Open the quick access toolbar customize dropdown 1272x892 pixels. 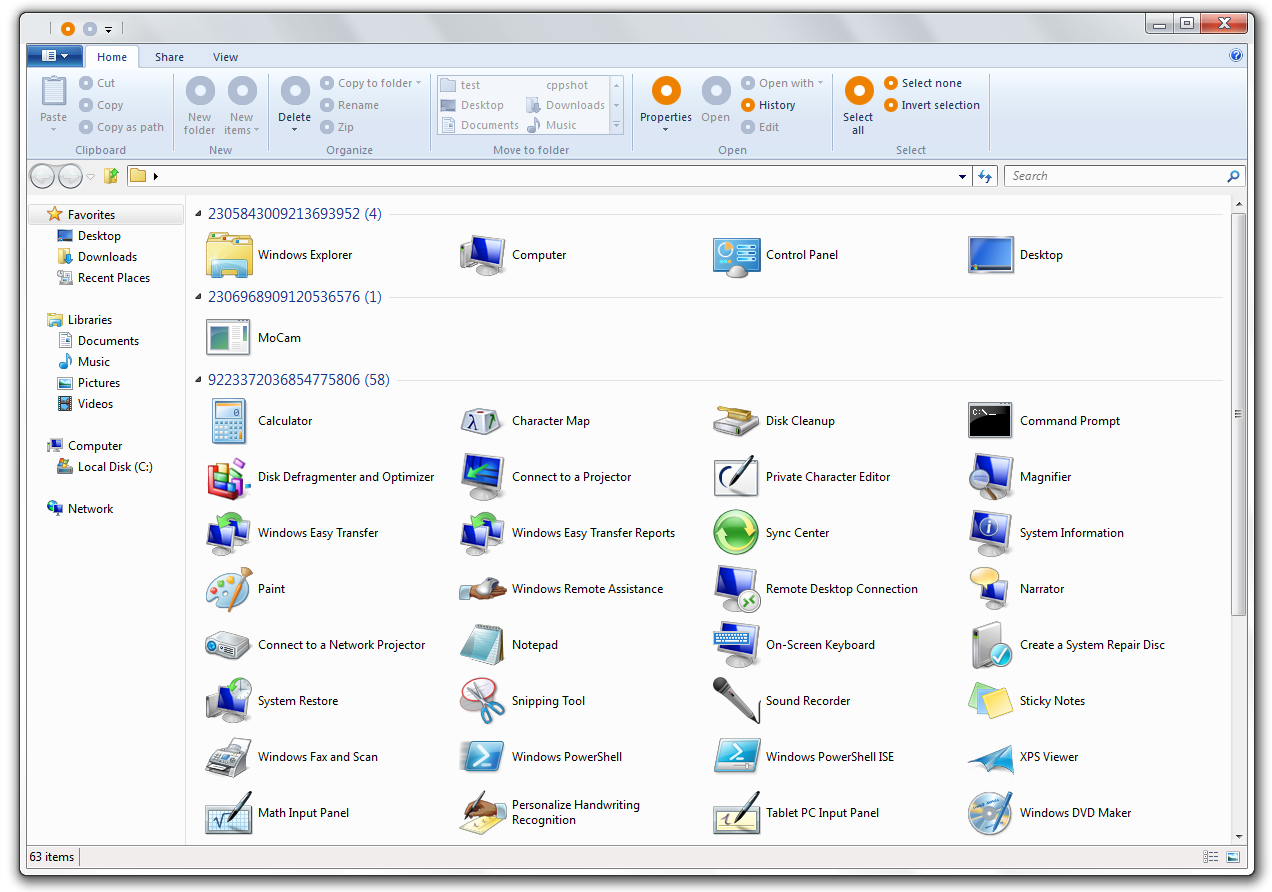pos(108,29)
